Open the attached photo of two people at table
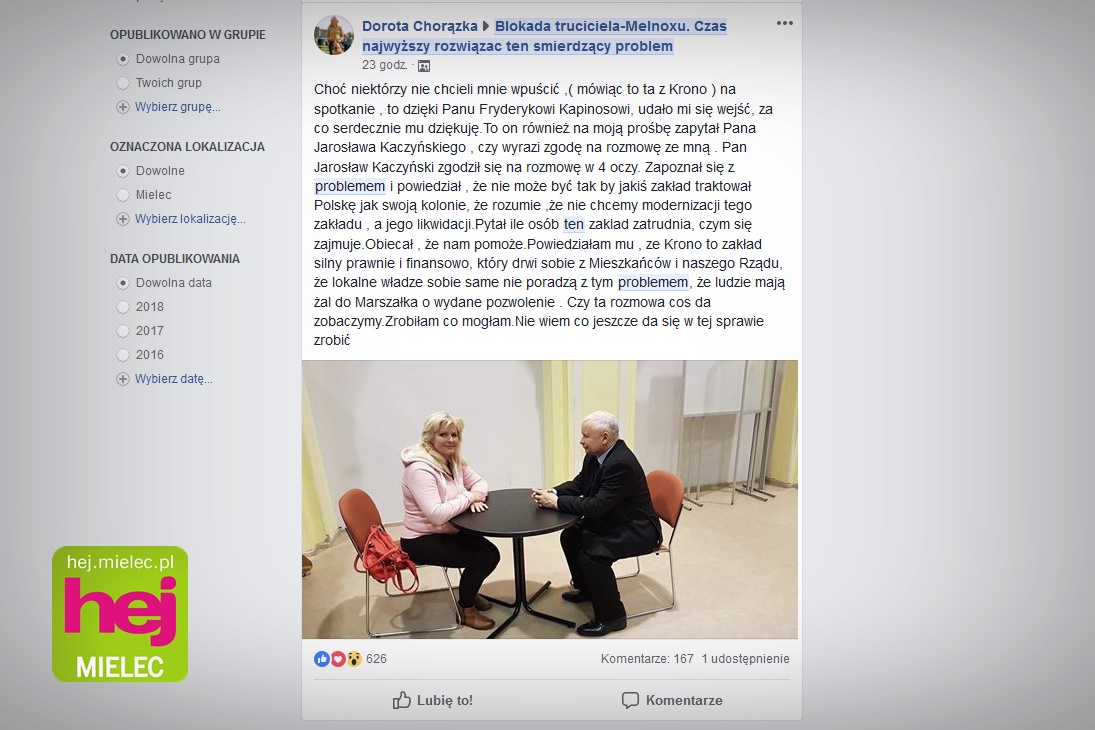 pyautogui.click(x=550, y=499)
